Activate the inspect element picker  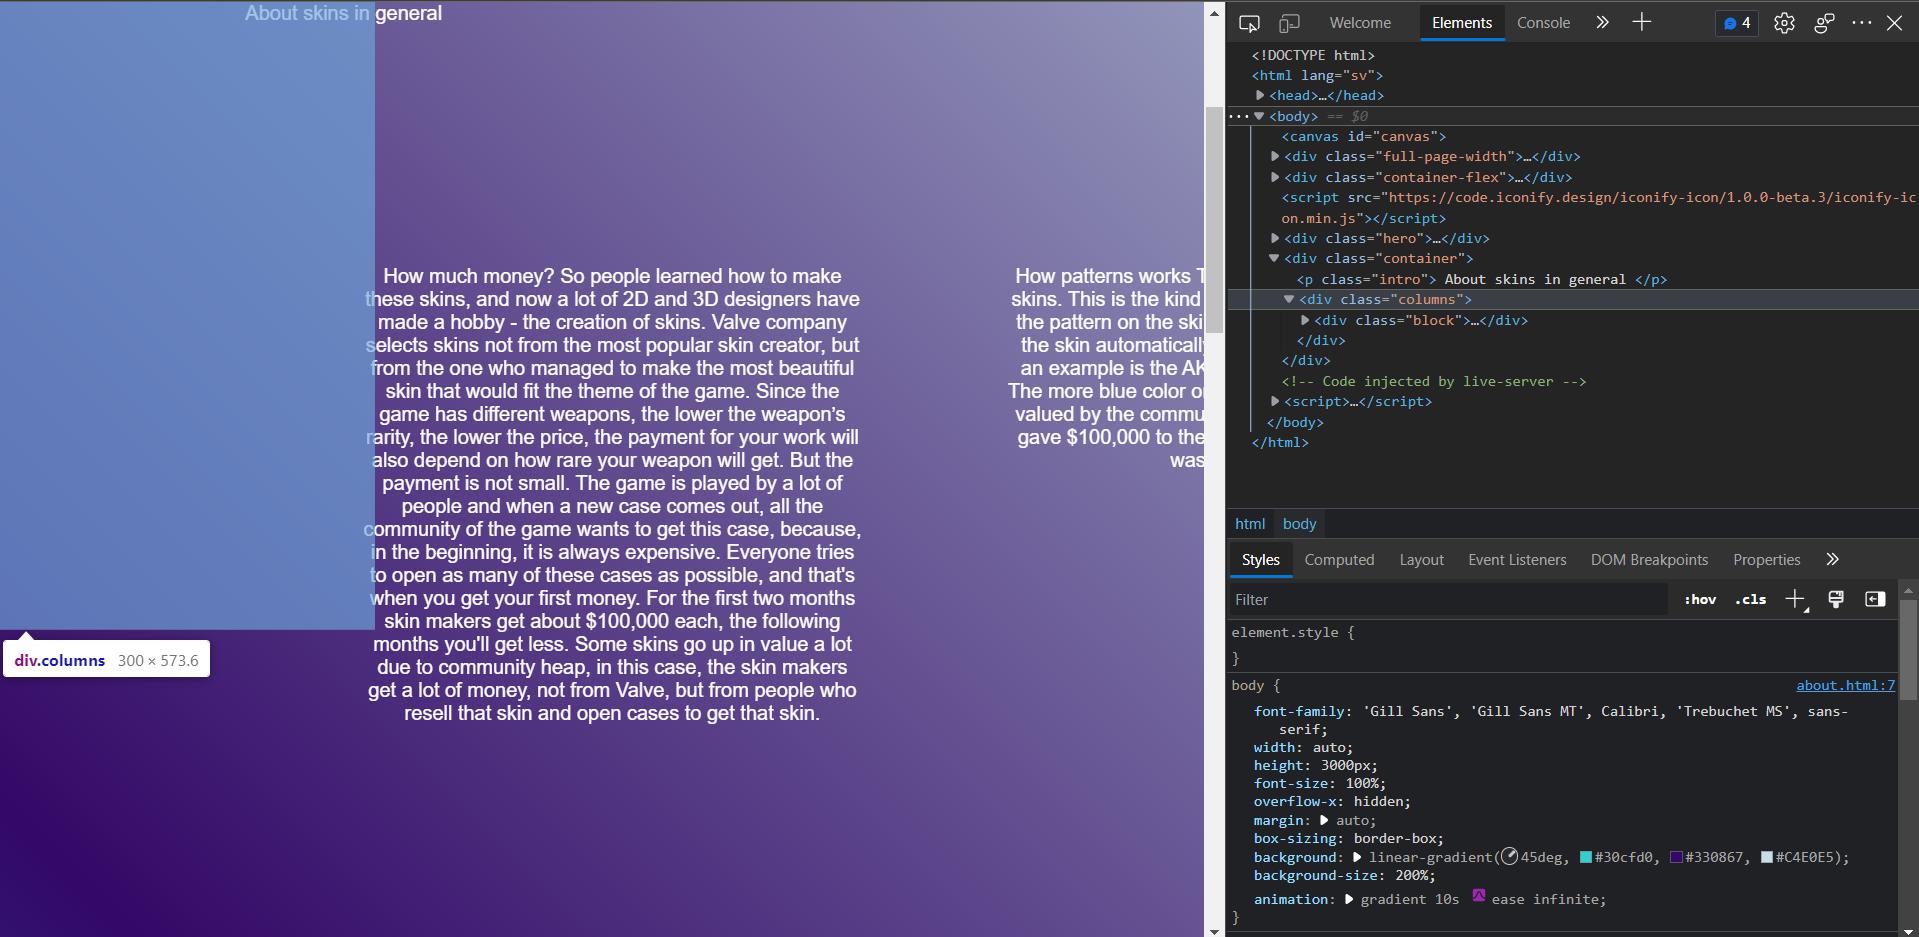pyautogui.click(x=1249, y=23)
